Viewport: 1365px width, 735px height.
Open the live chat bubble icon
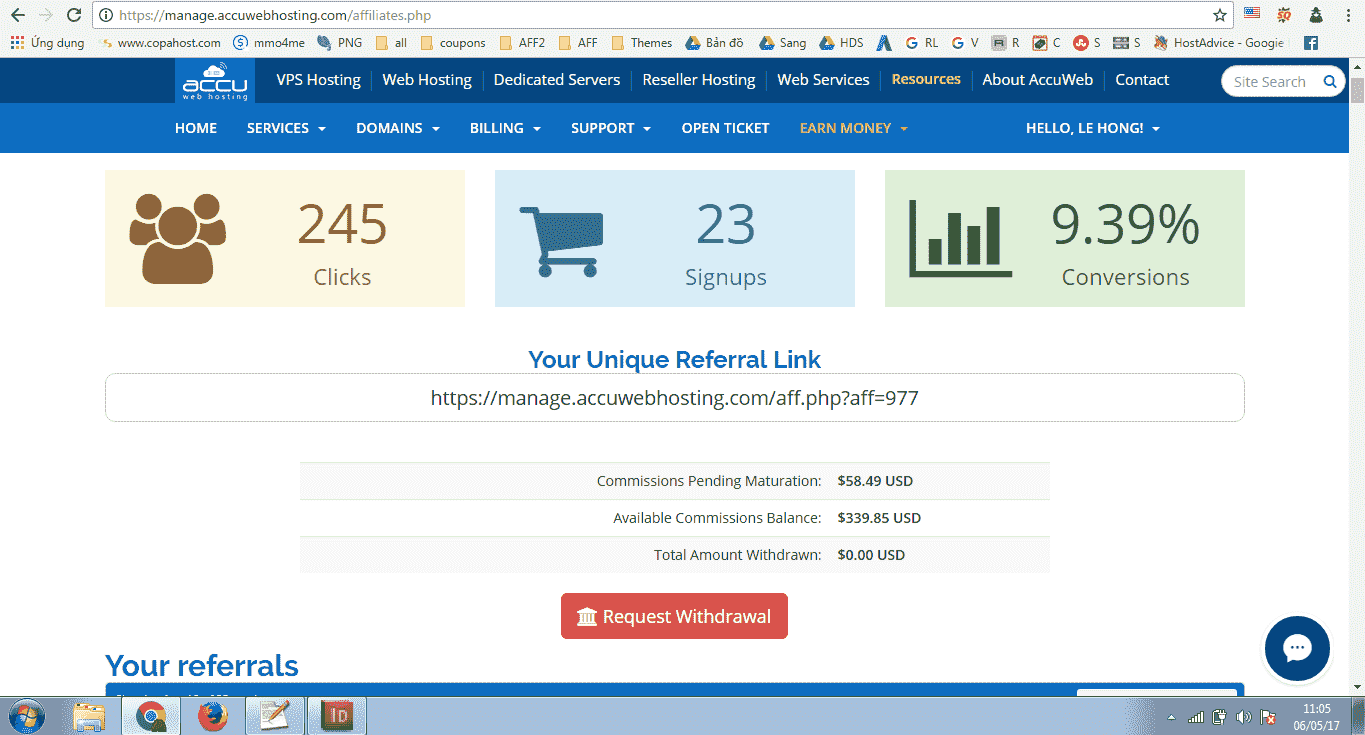coord(1297,648)
